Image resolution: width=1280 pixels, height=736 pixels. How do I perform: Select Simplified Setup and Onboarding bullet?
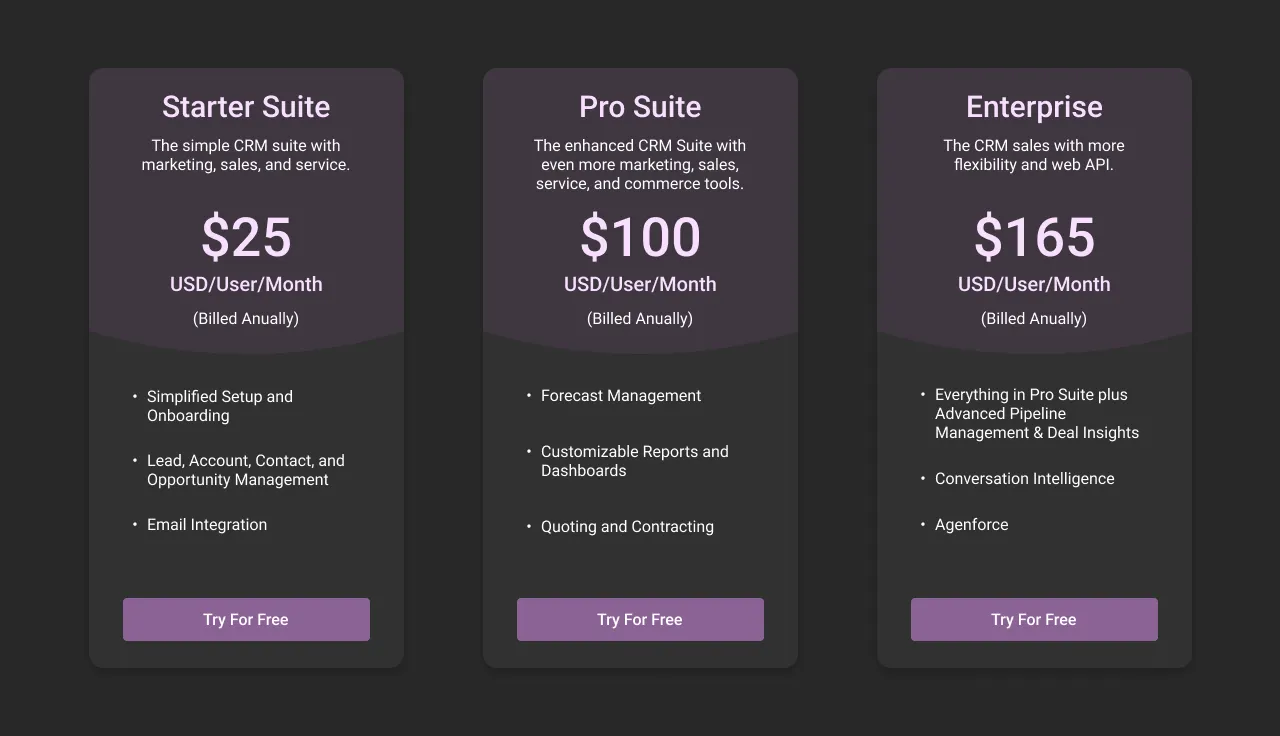220,406
